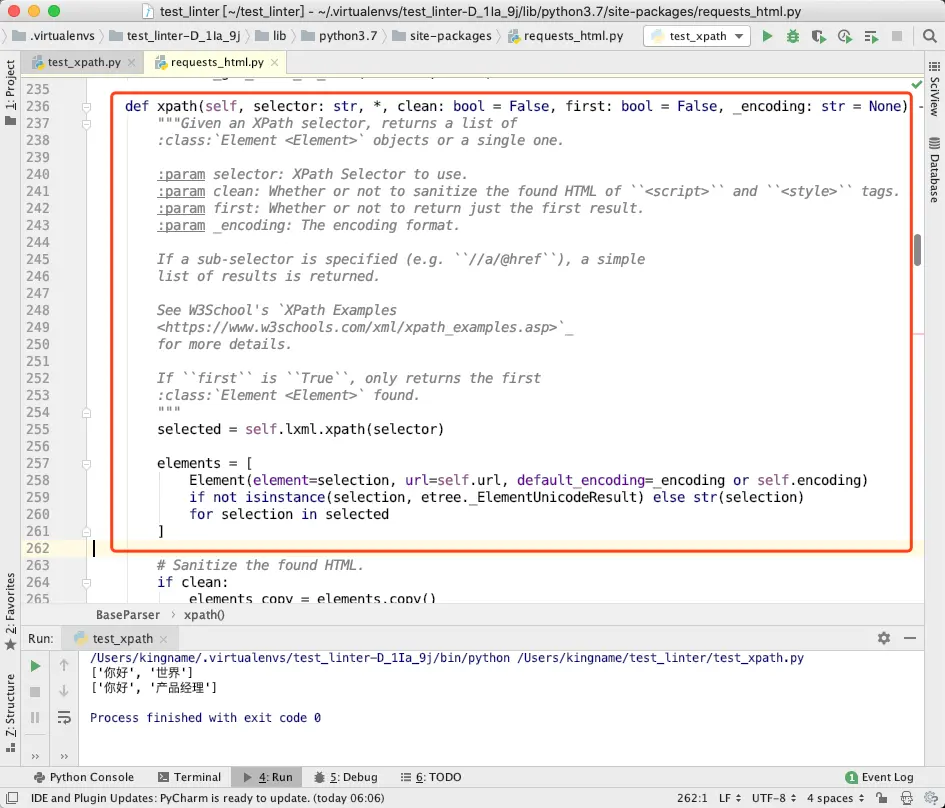The height and width of the screenshot is (808, 945).
Task: Collapse the xpath function at line 236
Action: [x=86, y=107]
